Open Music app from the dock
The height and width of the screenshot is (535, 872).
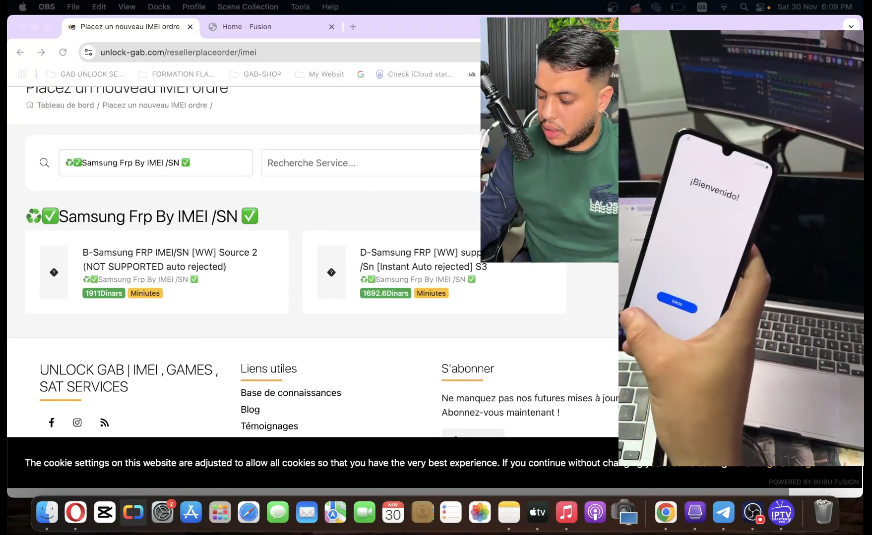click(566, 512)
